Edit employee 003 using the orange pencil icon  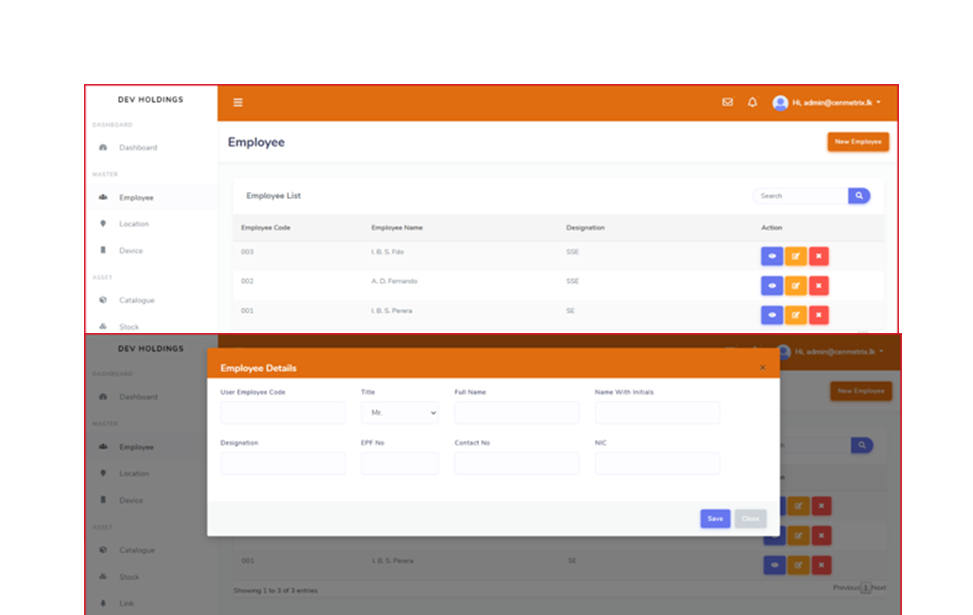(795, 256)
